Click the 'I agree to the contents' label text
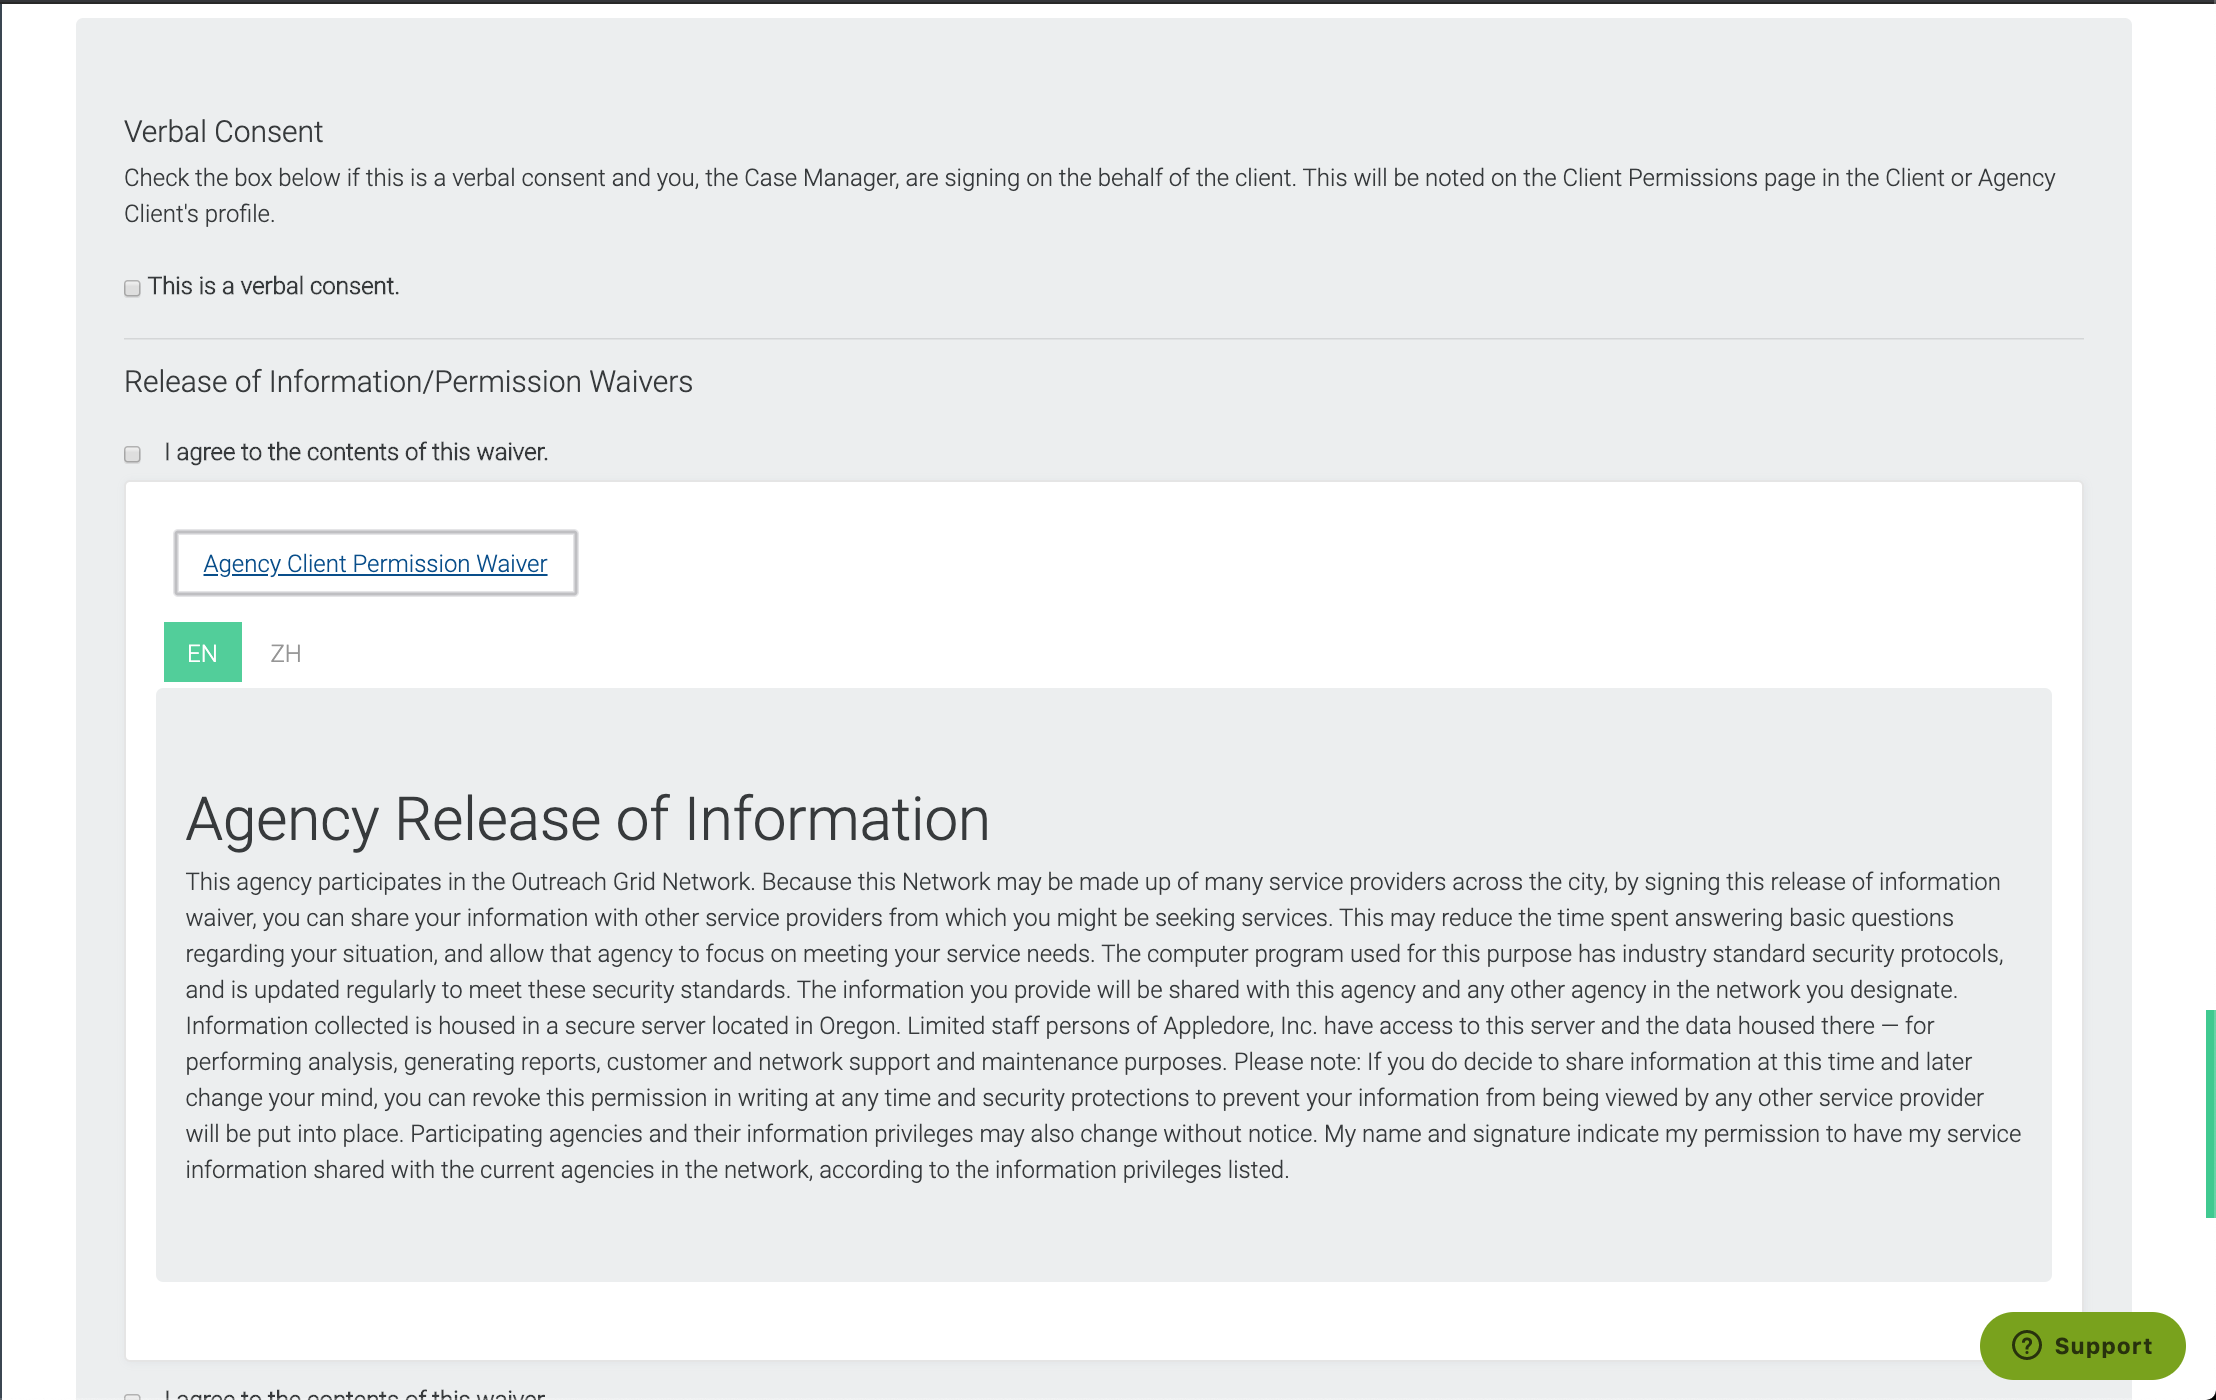 (356, 452)
